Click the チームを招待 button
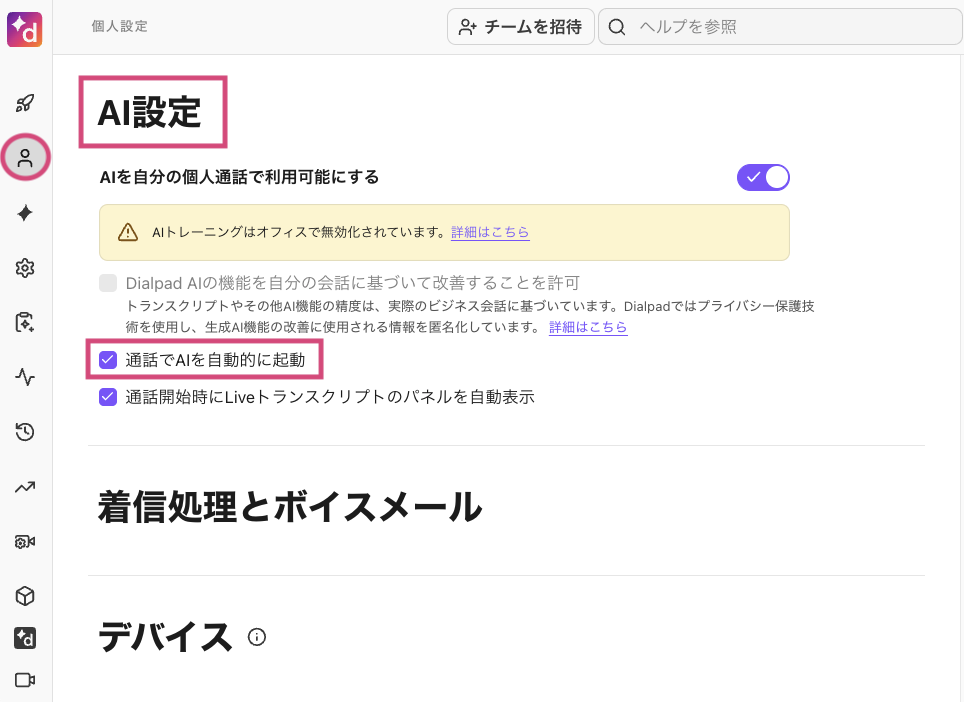This screenshot has width=964, height=702. pos(520,27)
